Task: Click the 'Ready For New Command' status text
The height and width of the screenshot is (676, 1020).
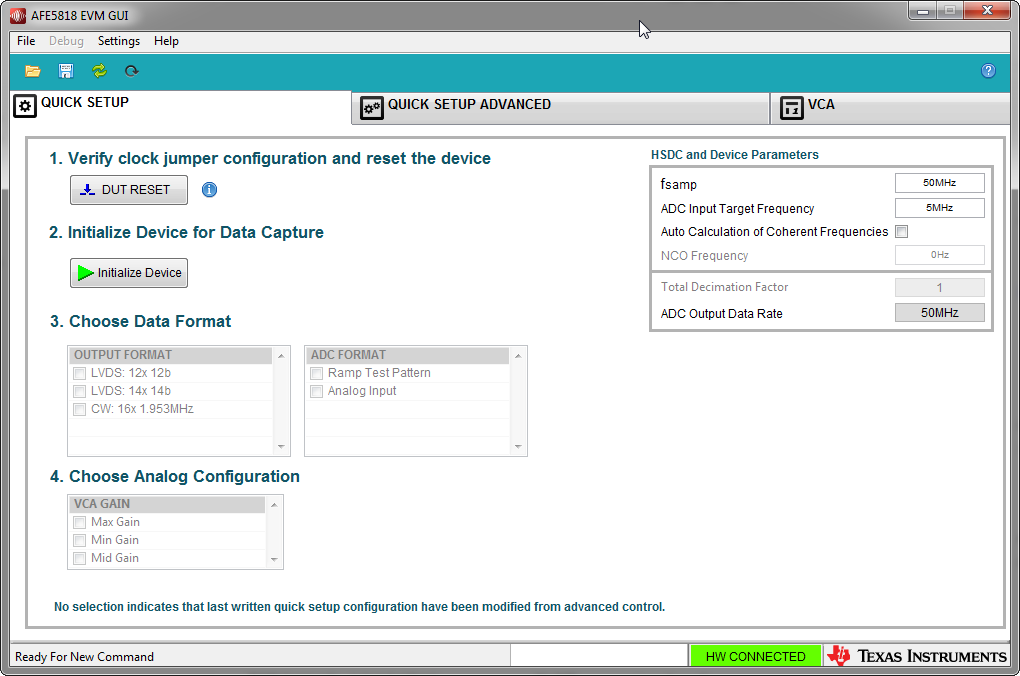Action: click(85, 656)
